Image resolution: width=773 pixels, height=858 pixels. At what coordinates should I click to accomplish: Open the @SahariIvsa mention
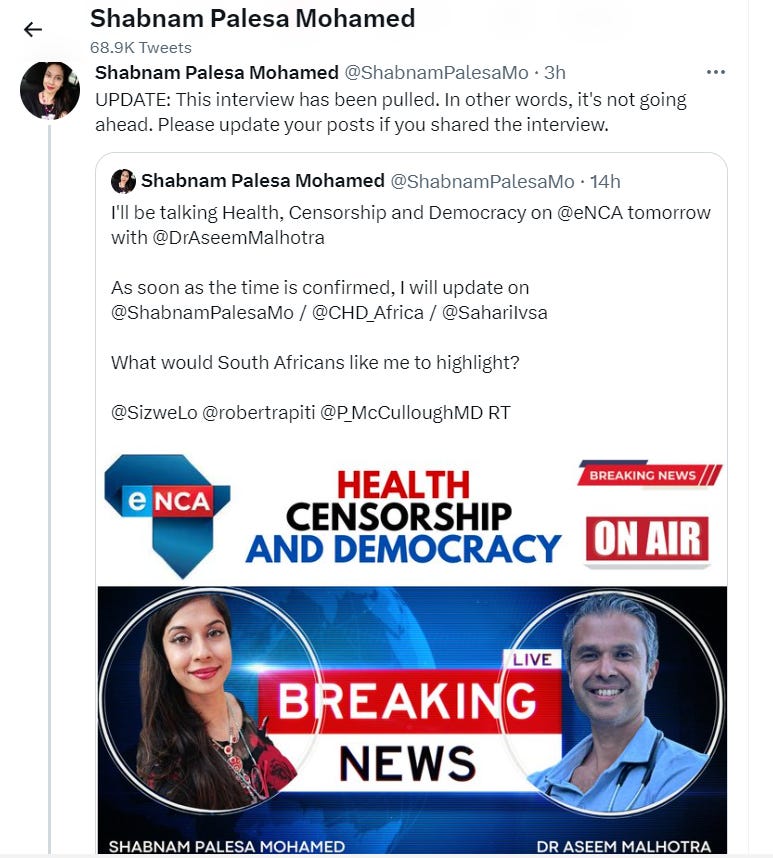[x=495, y=312]
